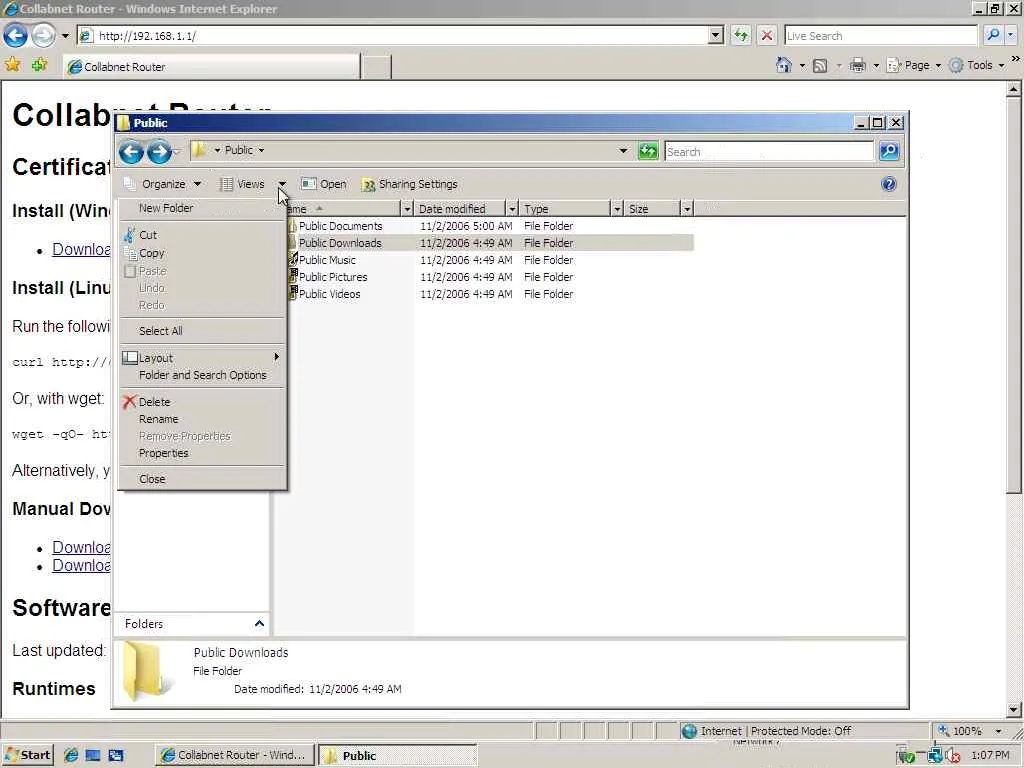The image size is (1024, 768).
Task: Click the Organize dropdown button
Action: 163,184
